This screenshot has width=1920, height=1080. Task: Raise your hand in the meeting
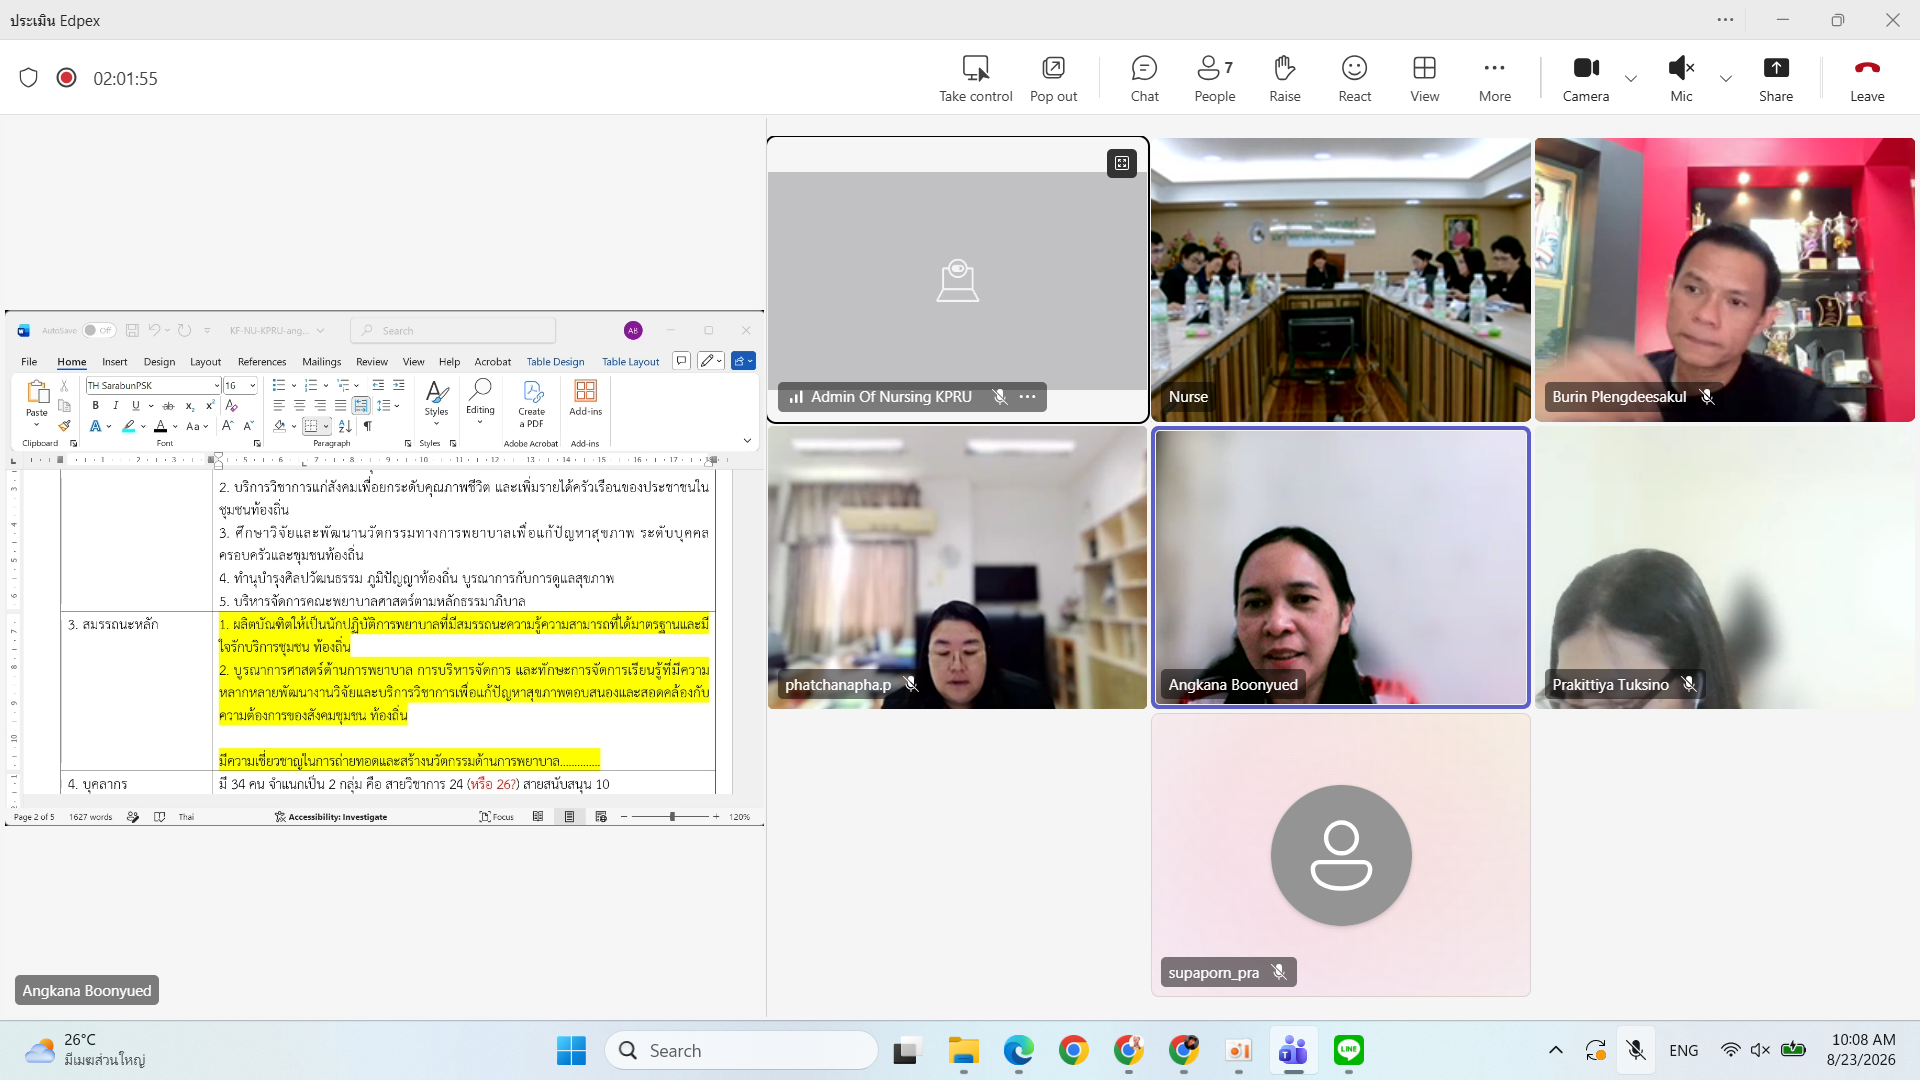click(1284, 79)
